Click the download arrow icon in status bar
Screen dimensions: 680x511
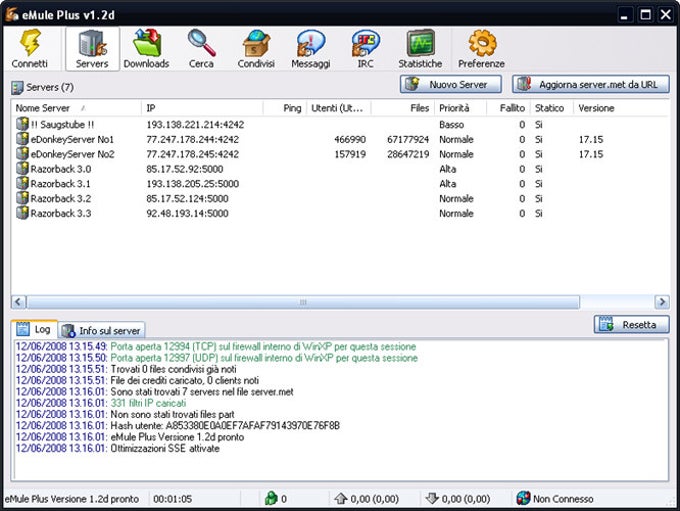pyautogui.click(x=432, y=498)
